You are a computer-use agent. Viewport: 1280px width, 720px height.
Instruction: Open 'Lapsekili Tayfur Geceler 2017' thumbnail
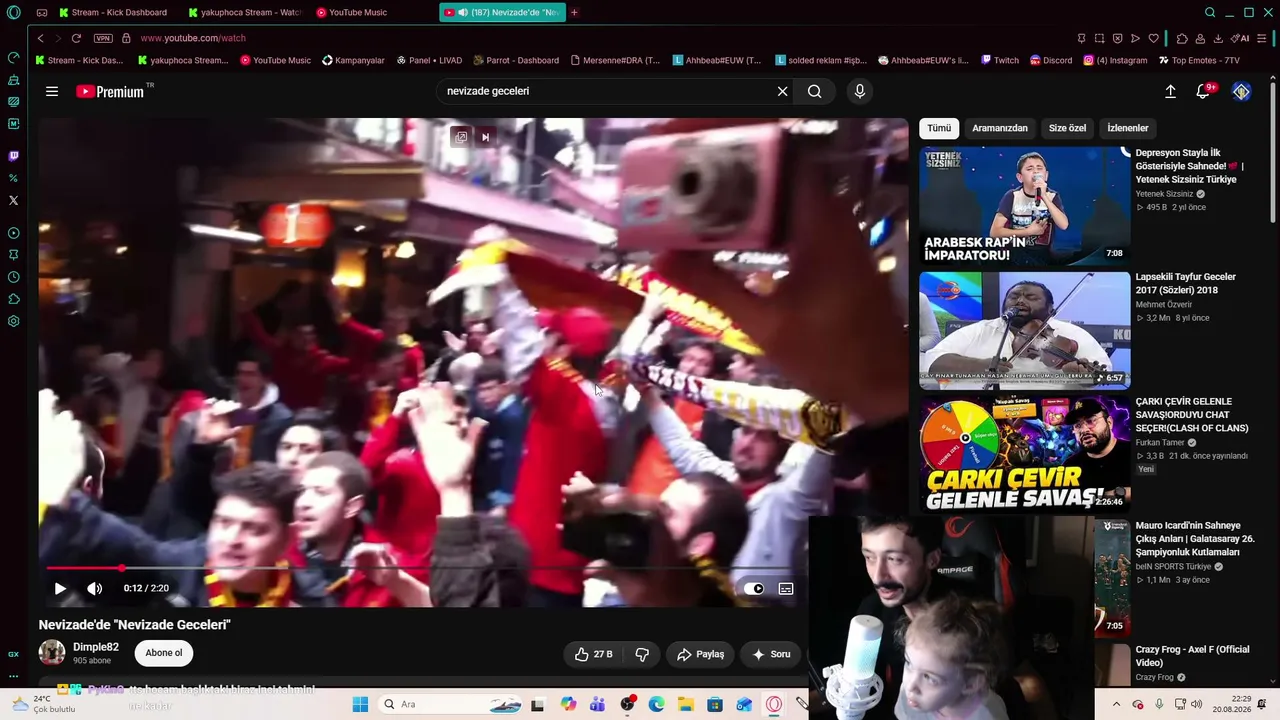(x=1025, y=330)
